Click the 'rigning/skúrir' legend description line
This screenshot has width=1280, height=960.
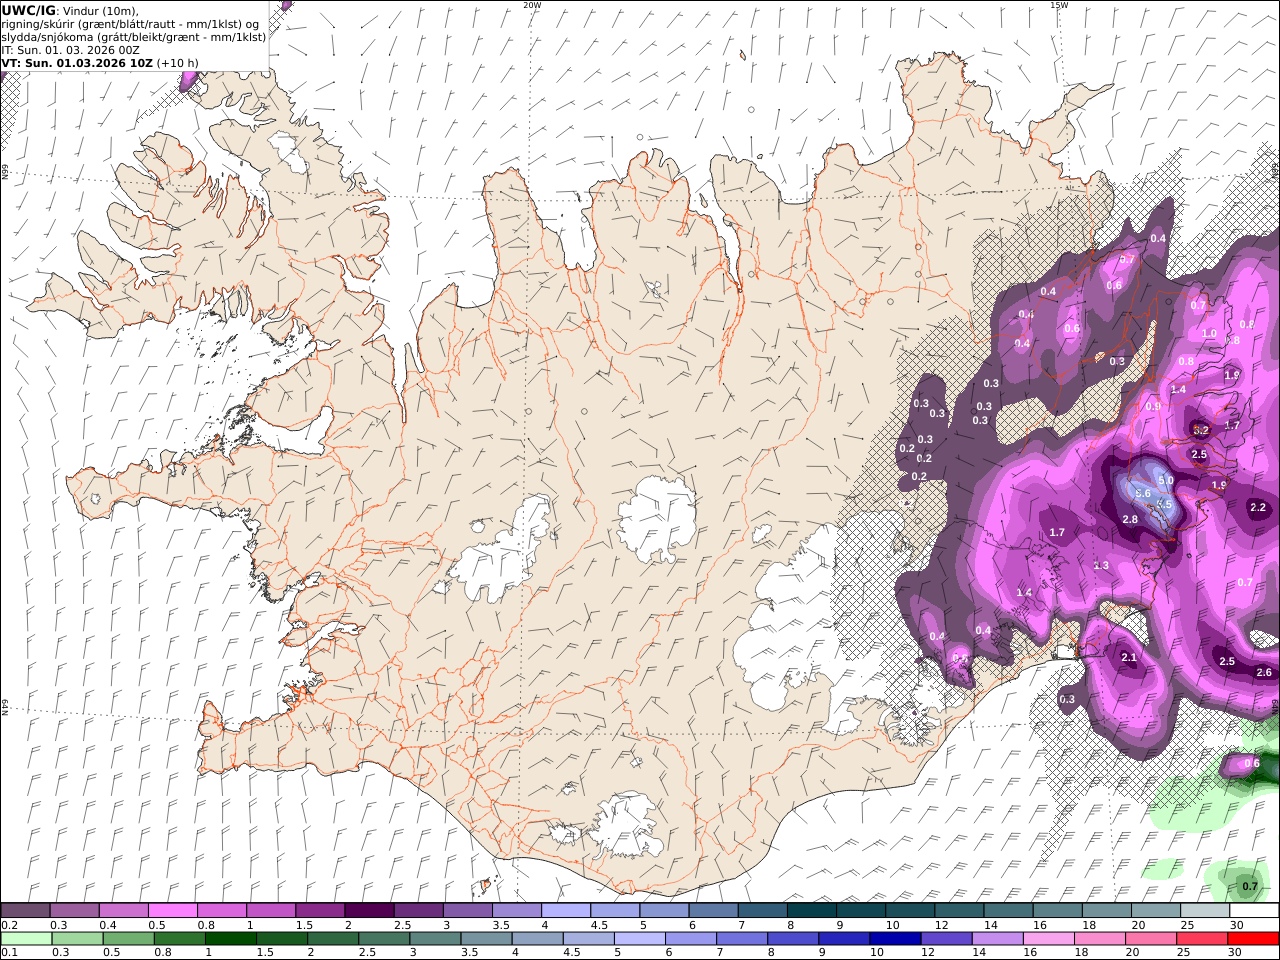(x=131, y=23)
